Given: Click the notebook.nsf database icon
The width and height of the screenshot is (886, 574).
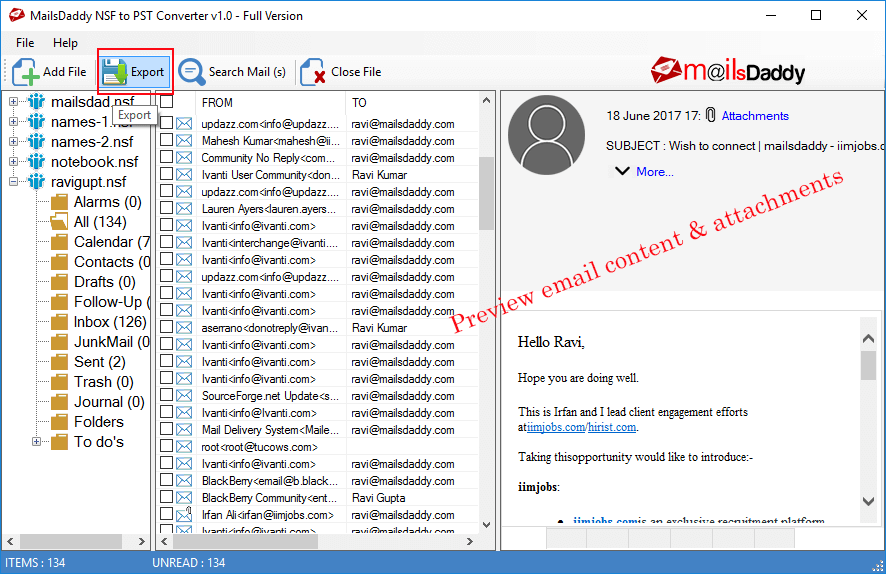Looking at the screenshot, I should point(36,162).
